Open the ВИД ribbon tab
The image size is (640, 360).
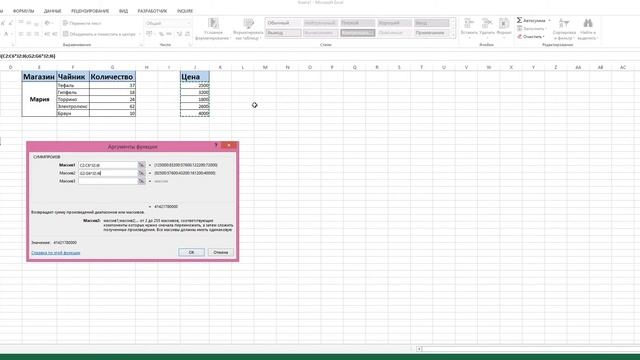pos(123,11)
